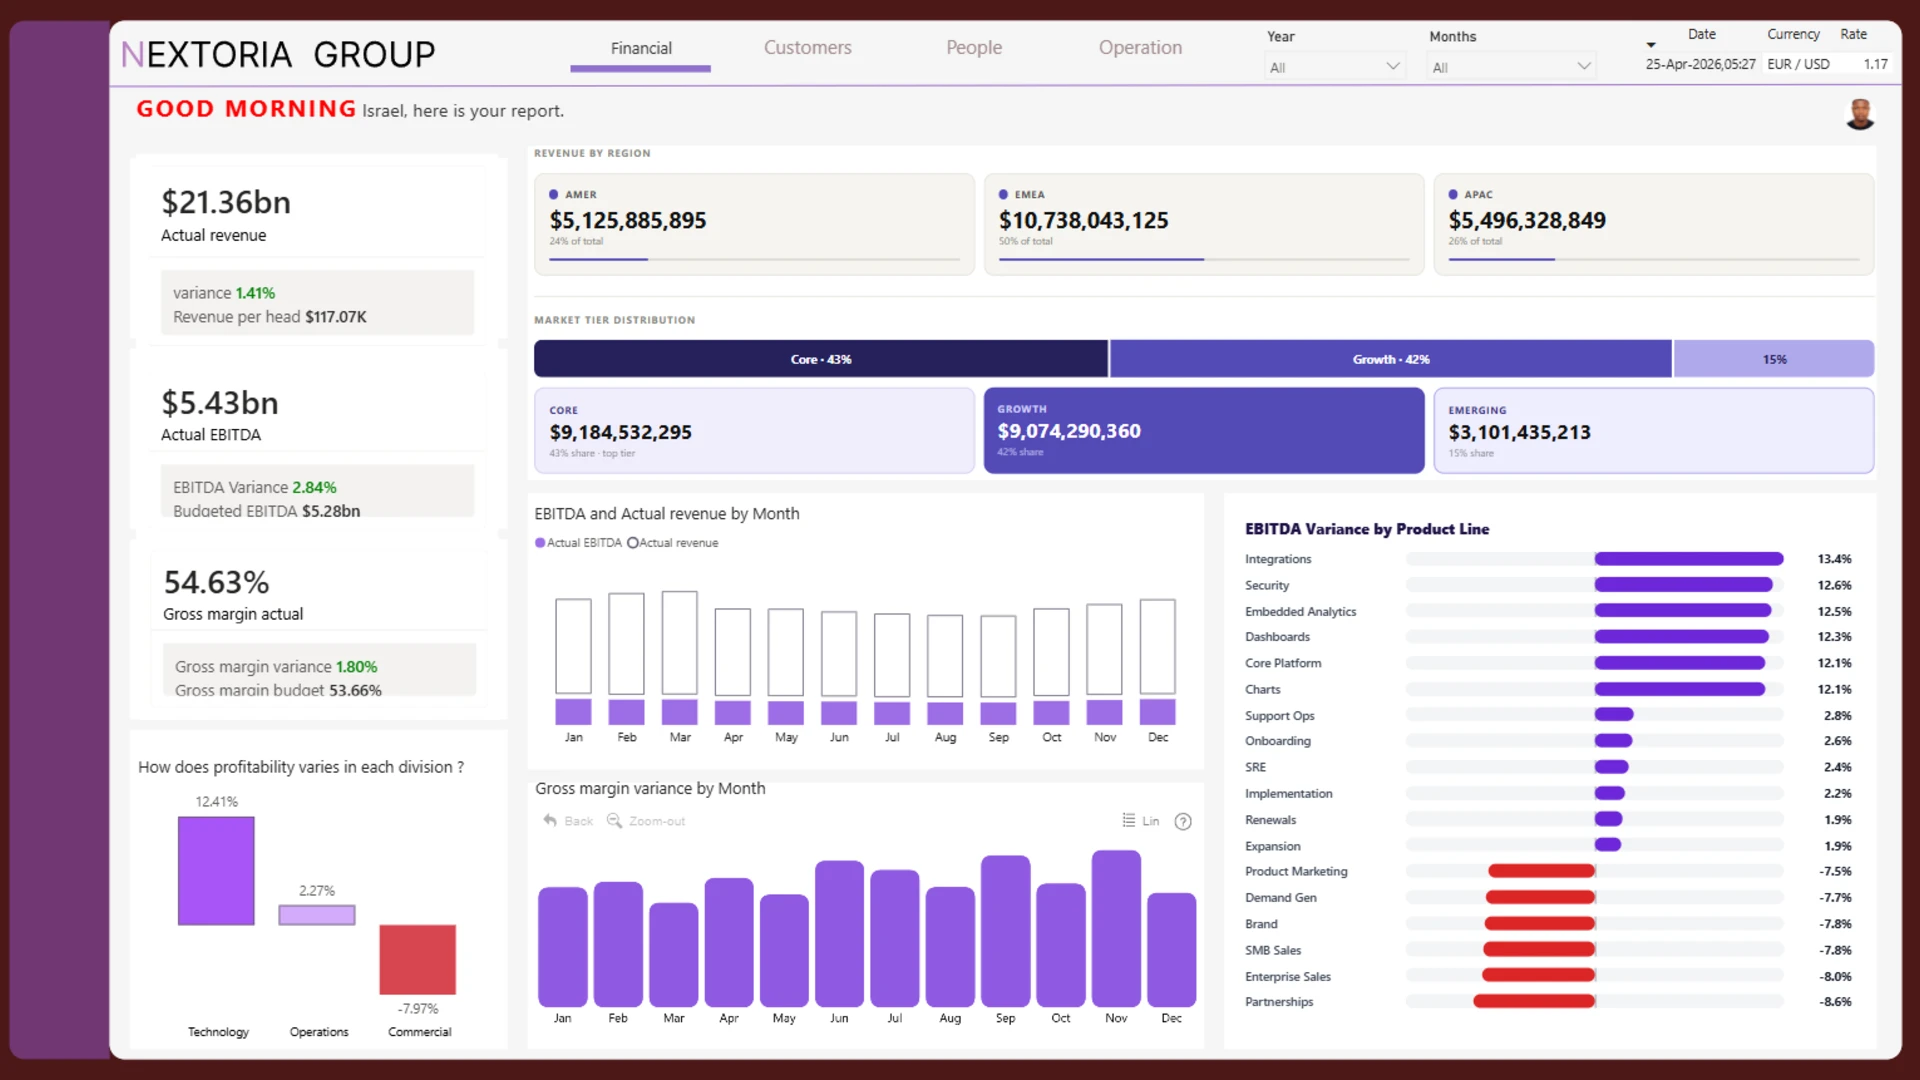Expand the Year dropdown
This screenshot has width=1920, height=1080.
(1334, 67)
